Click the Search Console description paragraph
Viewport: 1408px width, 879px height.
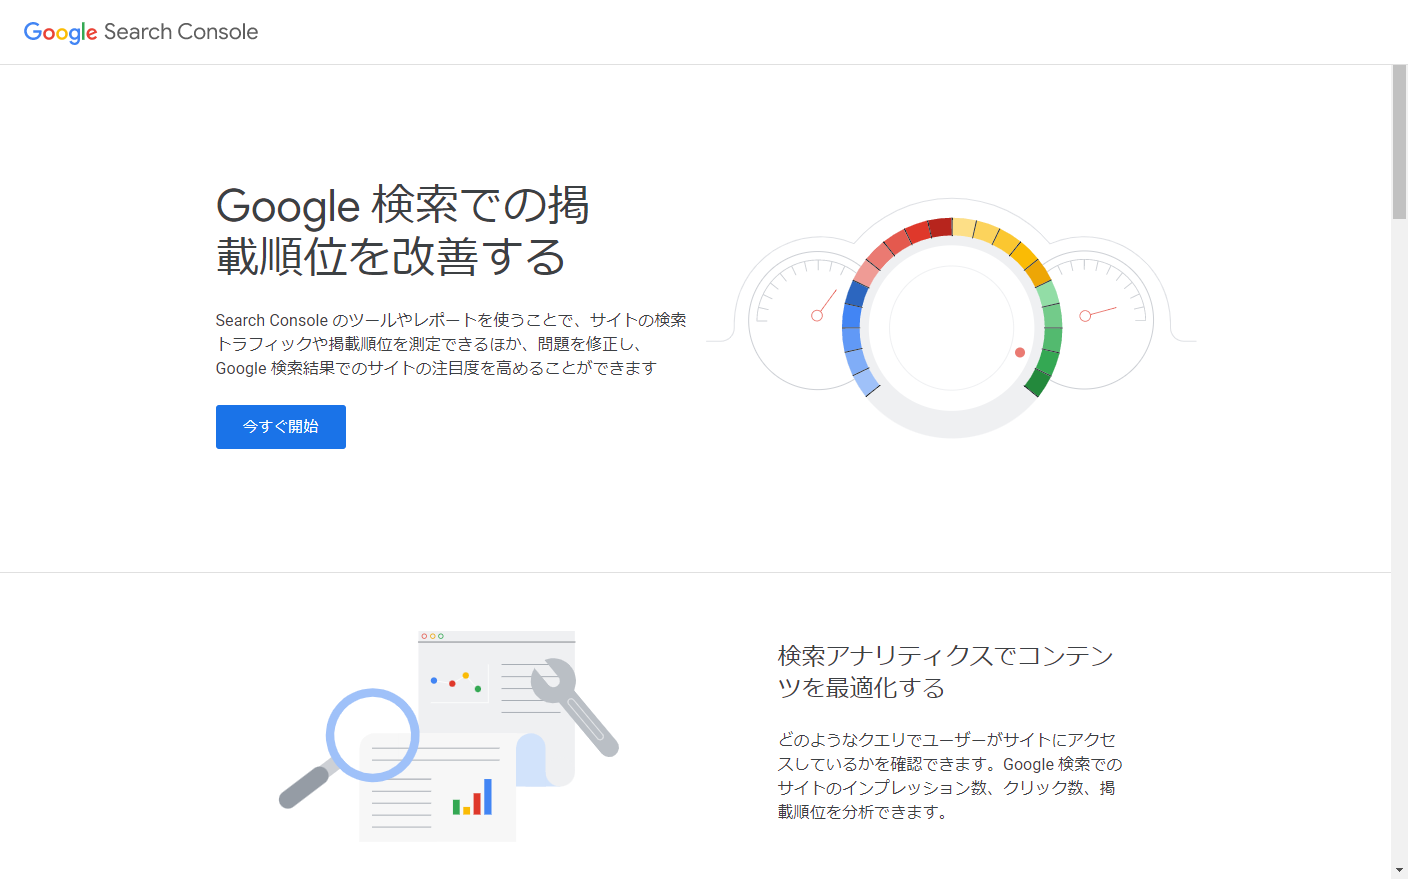tap(450, 345)
